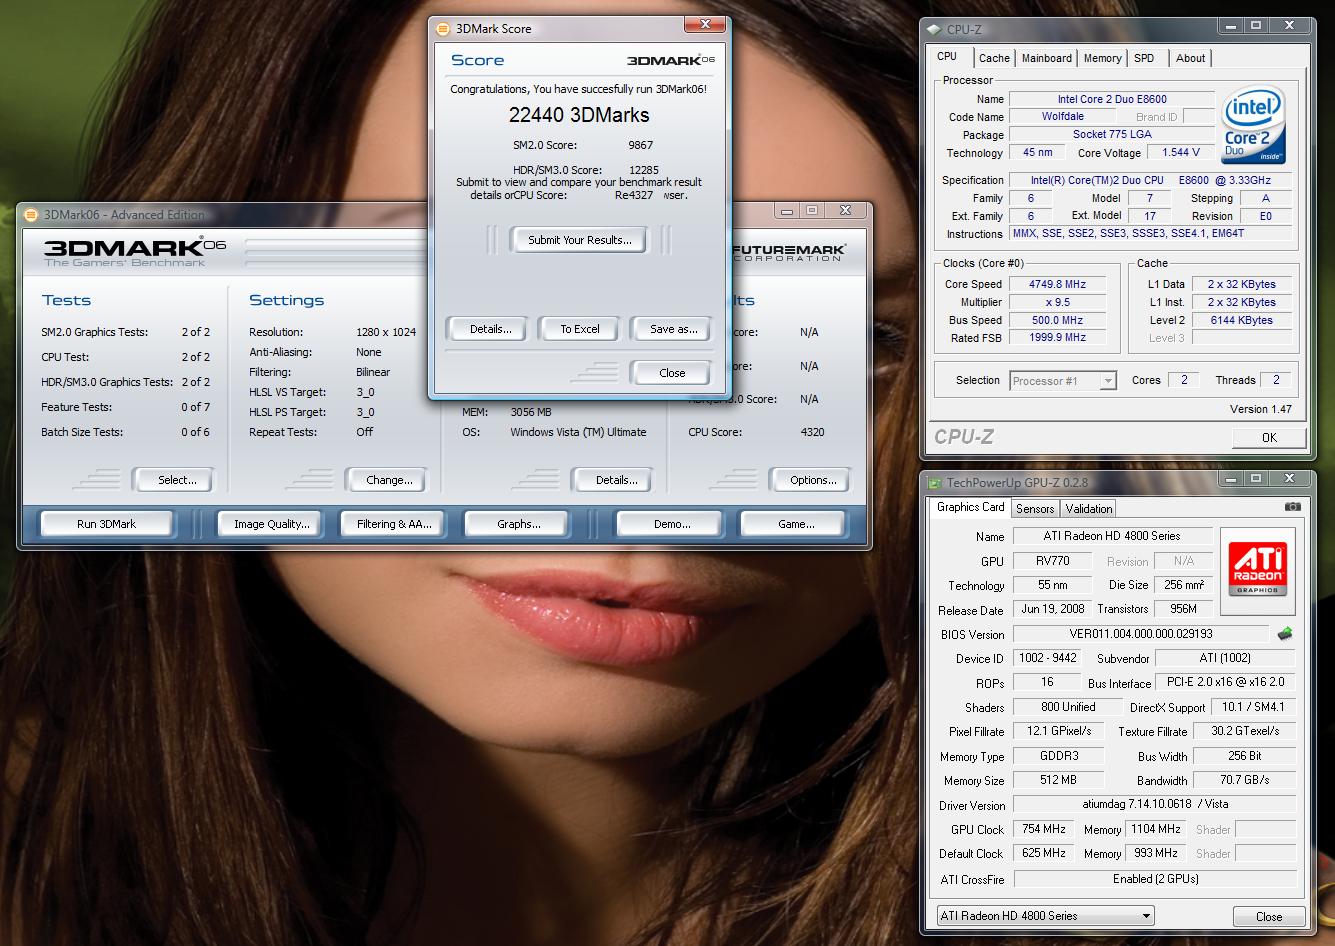Switch to the Sensors tab in GPU-Z
This screenshot has width=1335, height=946.
pos(1035,508)
